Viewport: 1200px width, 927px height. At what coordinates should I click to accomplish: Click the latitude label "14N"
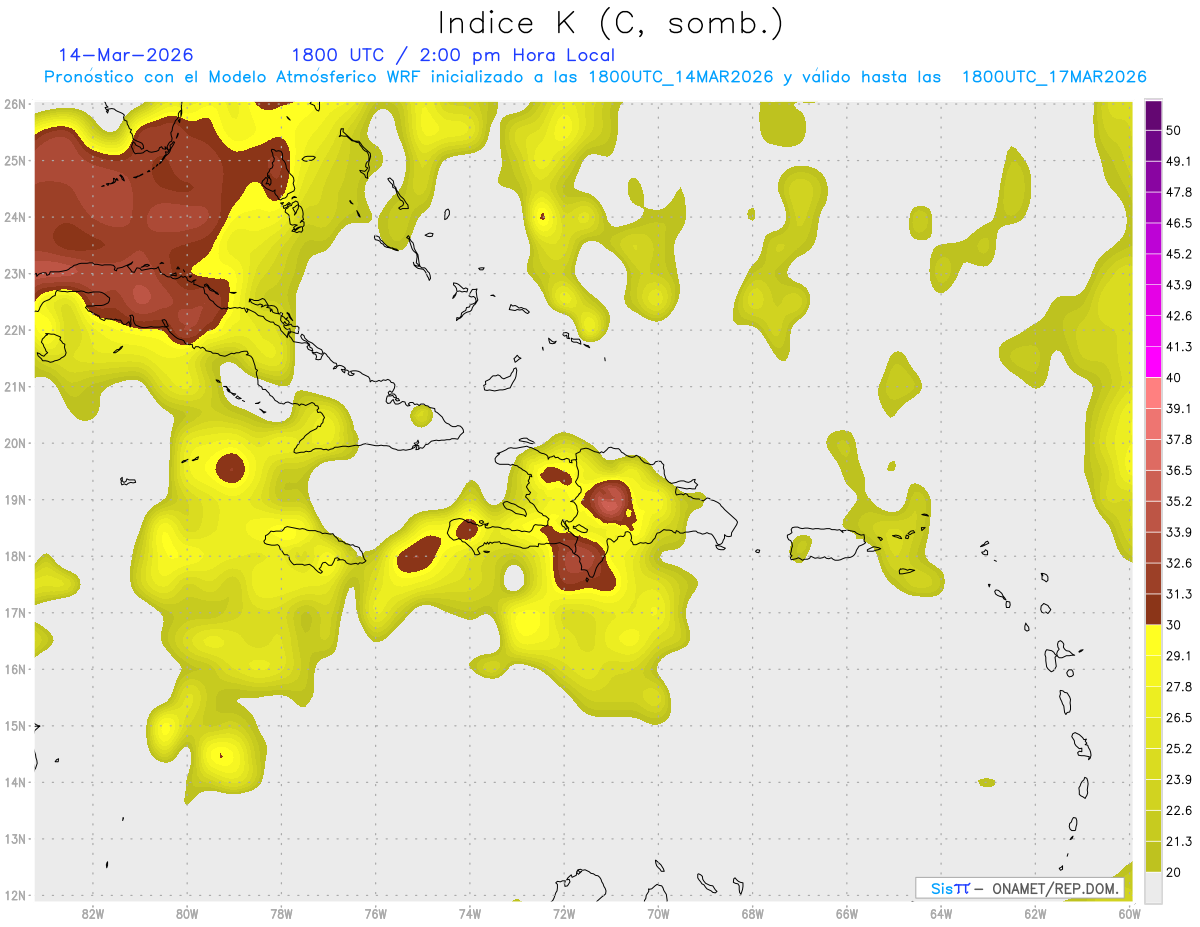pyautogui.click(x=14, y=782)
